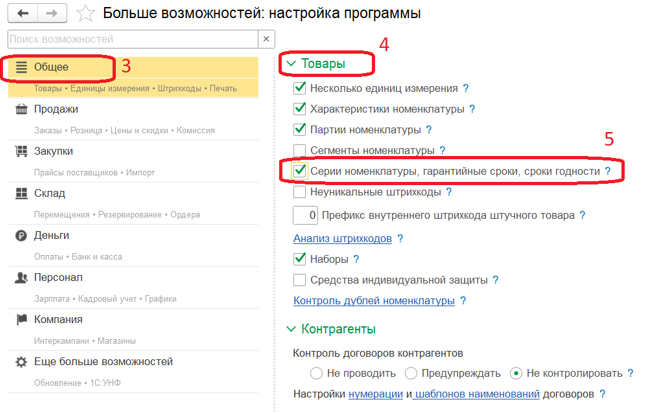The height and width of the screenshot is (413, 658).
Task: Toggle Неуникальные штрихкоды checkbox
Action: 300,192
